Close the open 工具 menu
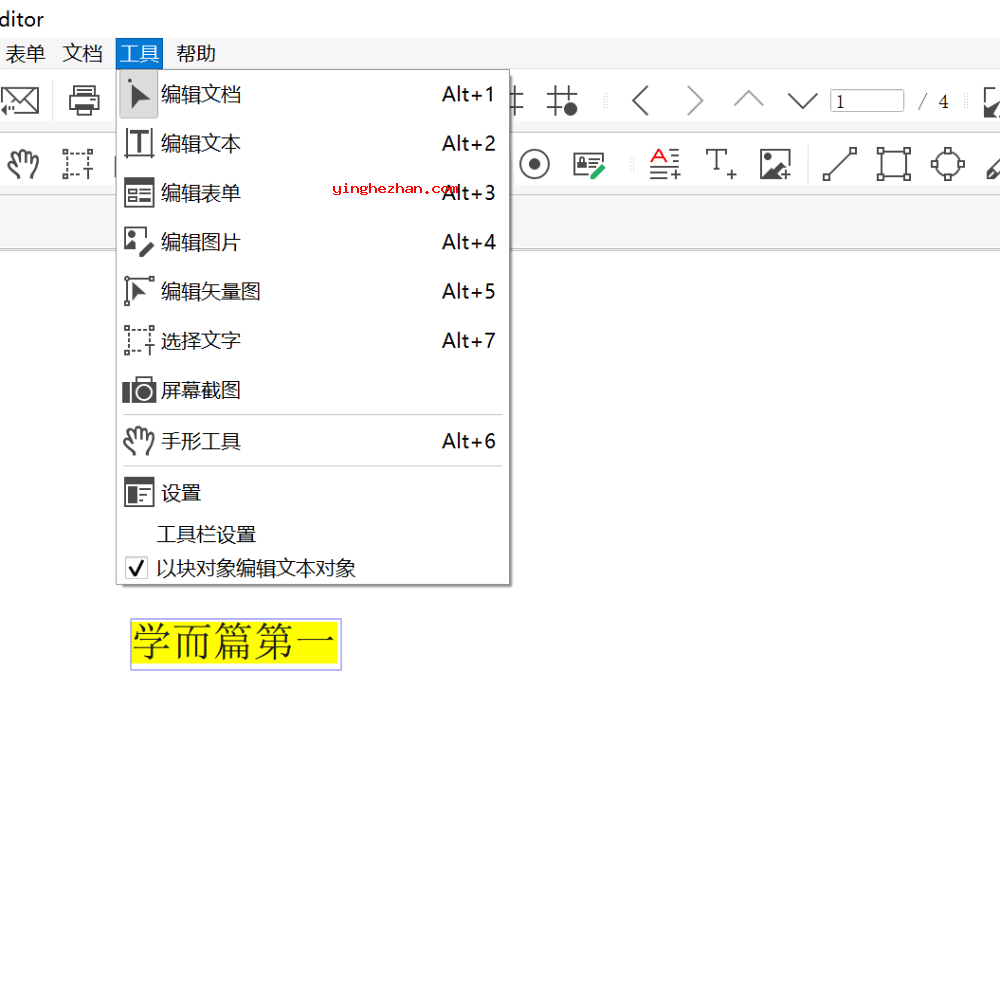The width and height of the screenshot is (1000, 981). point(139,54)
